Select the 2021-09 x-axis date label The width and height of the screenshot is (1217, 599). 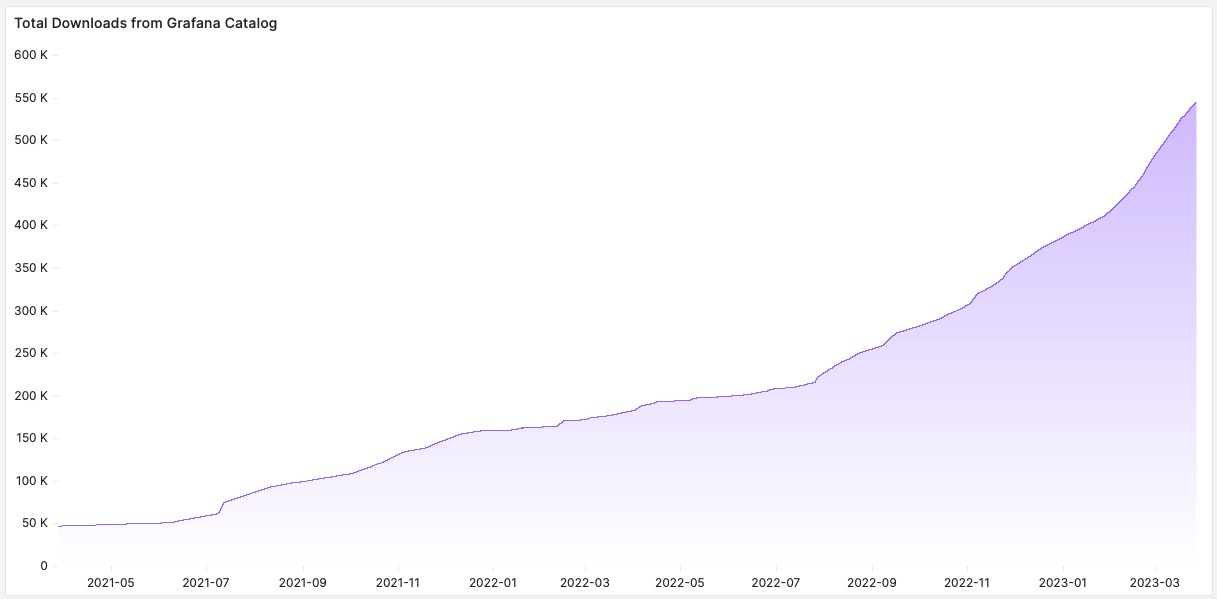tap(302, 582)
